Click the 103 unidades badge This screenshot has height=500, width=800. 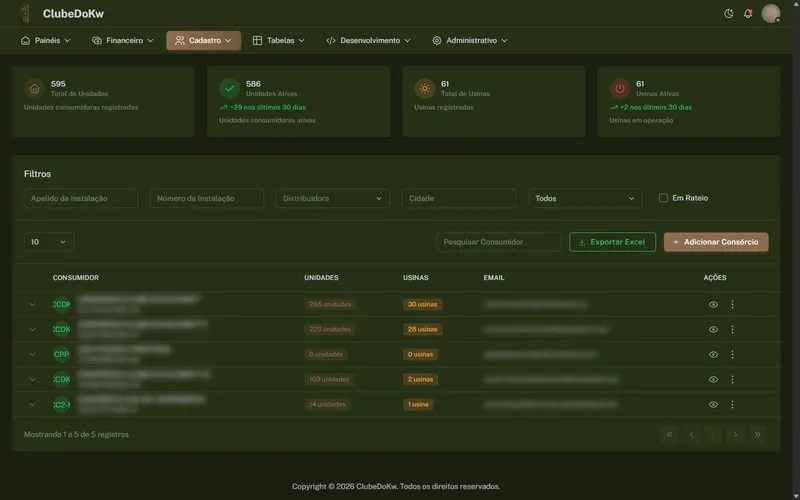pyautogui.click(x=329, y=380)
